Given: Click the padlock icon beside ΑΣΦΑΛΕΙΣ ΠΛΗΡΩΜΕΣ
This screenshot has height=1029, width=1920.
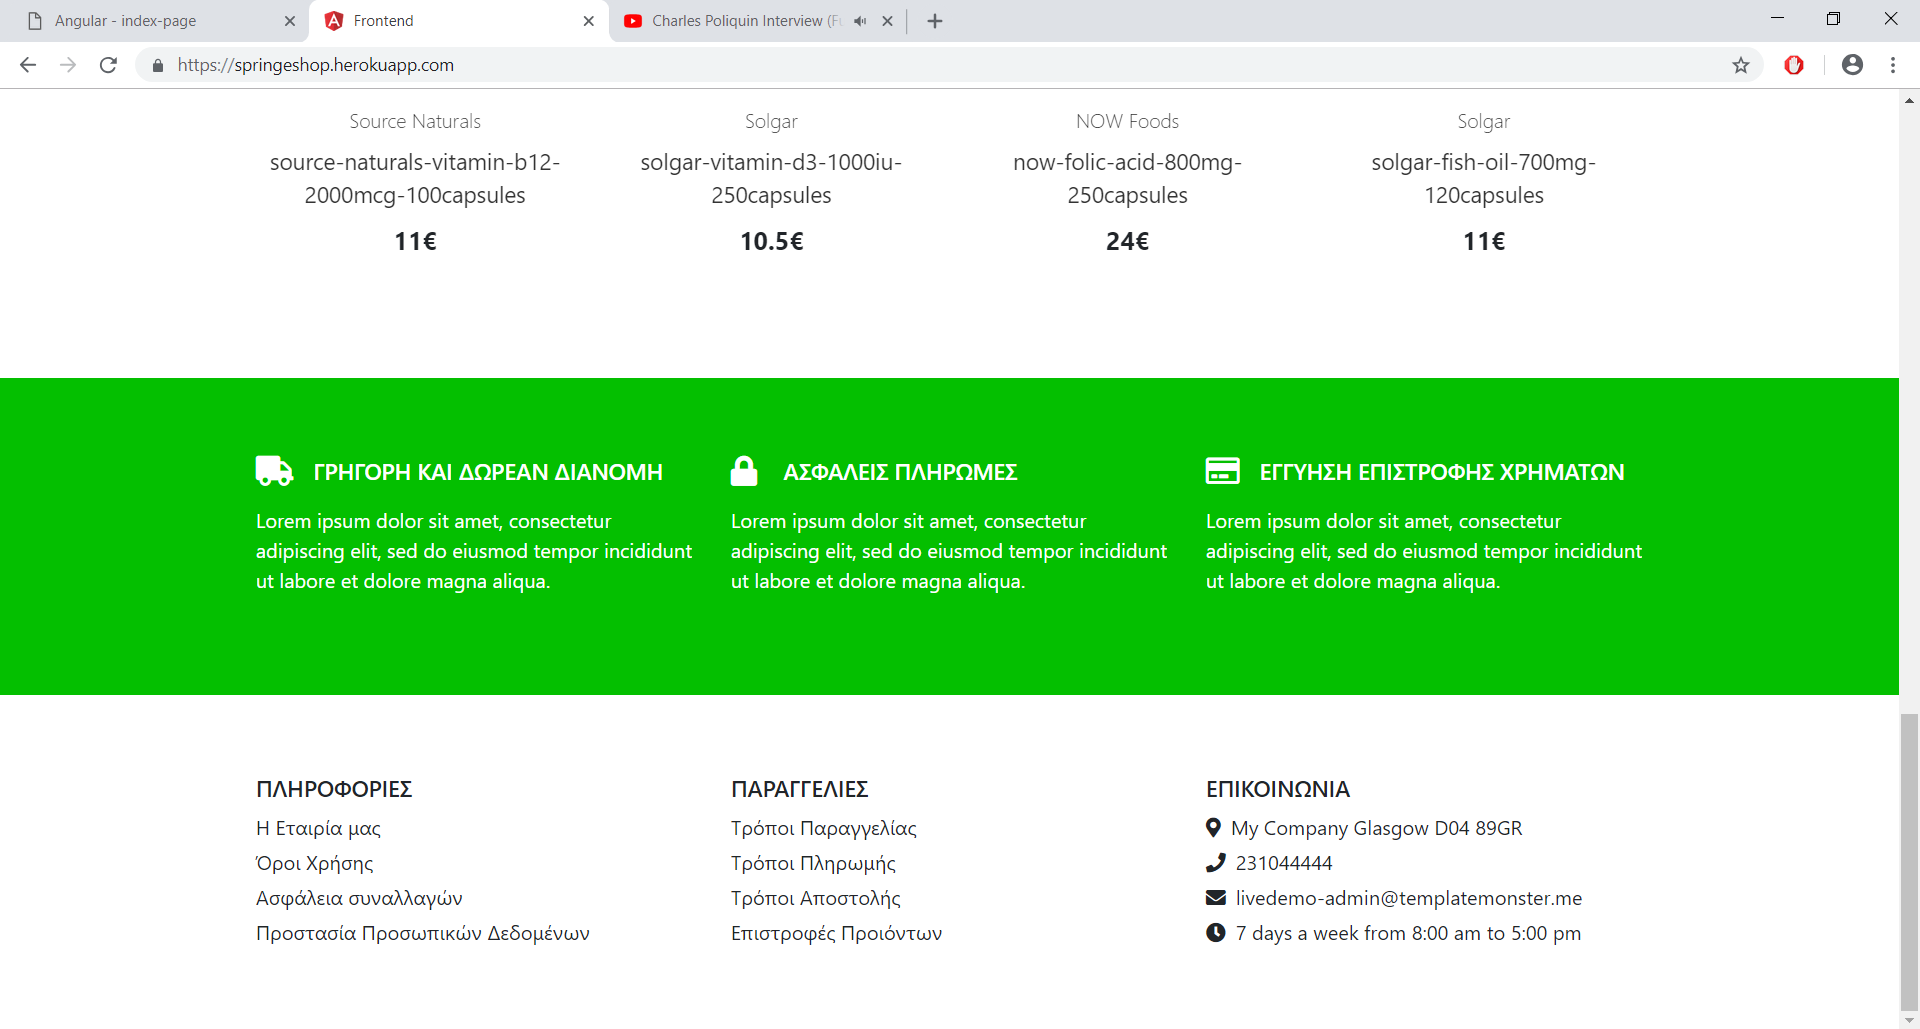Looking at the screenshot, I should (x=744, y=471).
